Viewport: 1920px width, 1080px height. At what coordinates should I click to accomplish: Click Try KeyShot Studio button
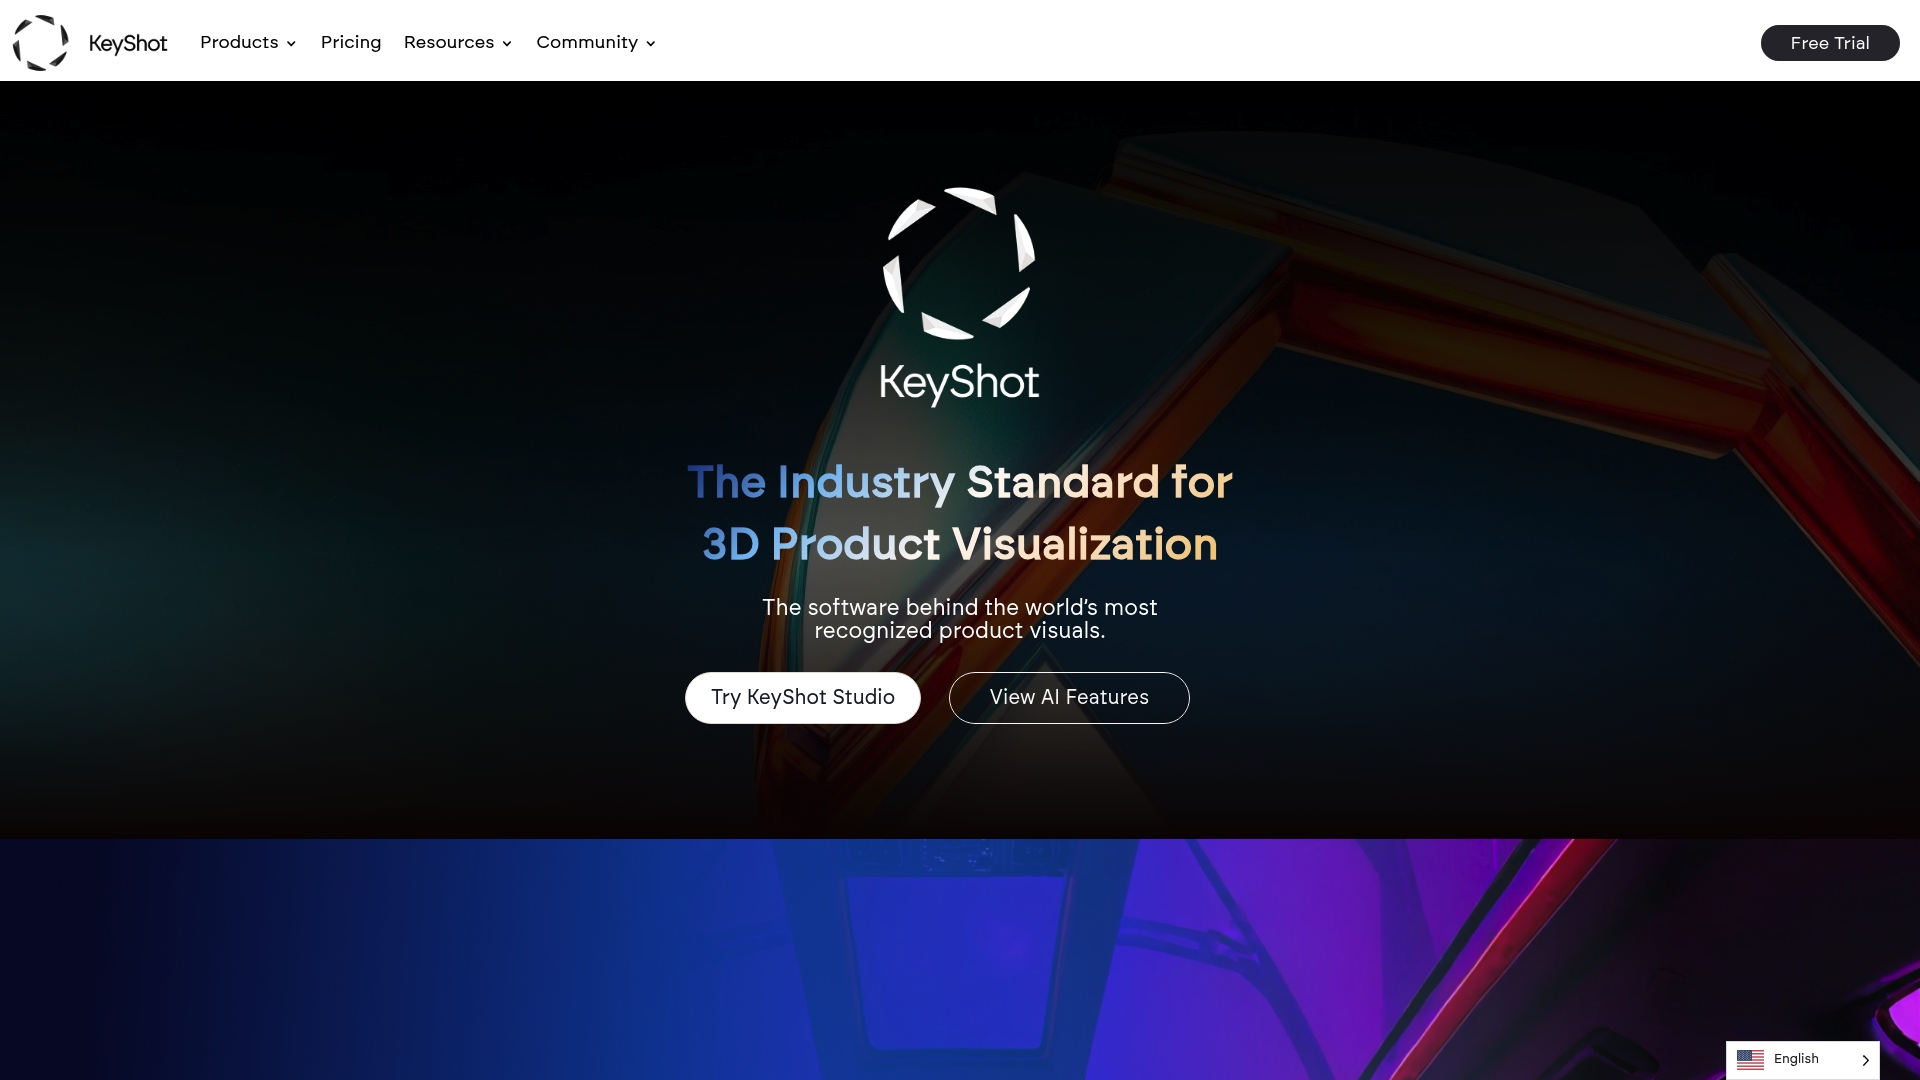[803, 698]
